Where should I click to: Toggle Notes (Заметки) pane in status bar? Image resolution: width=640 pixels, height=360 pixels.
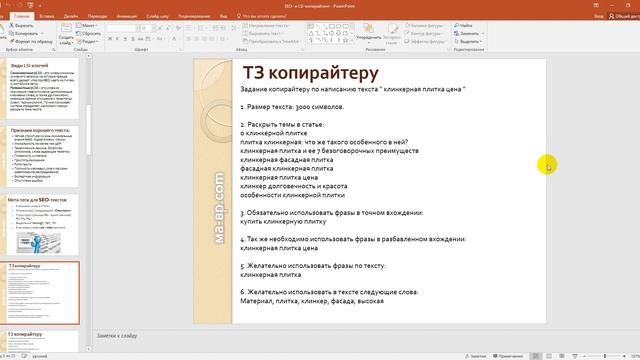pos(476,356)
